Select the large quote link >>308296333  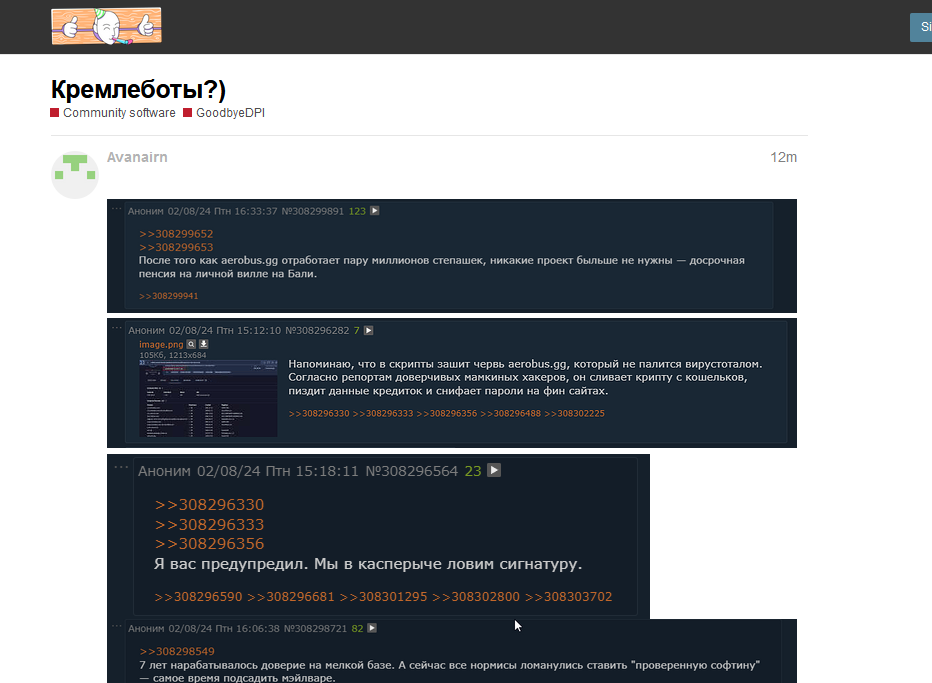tap(209, 524)
